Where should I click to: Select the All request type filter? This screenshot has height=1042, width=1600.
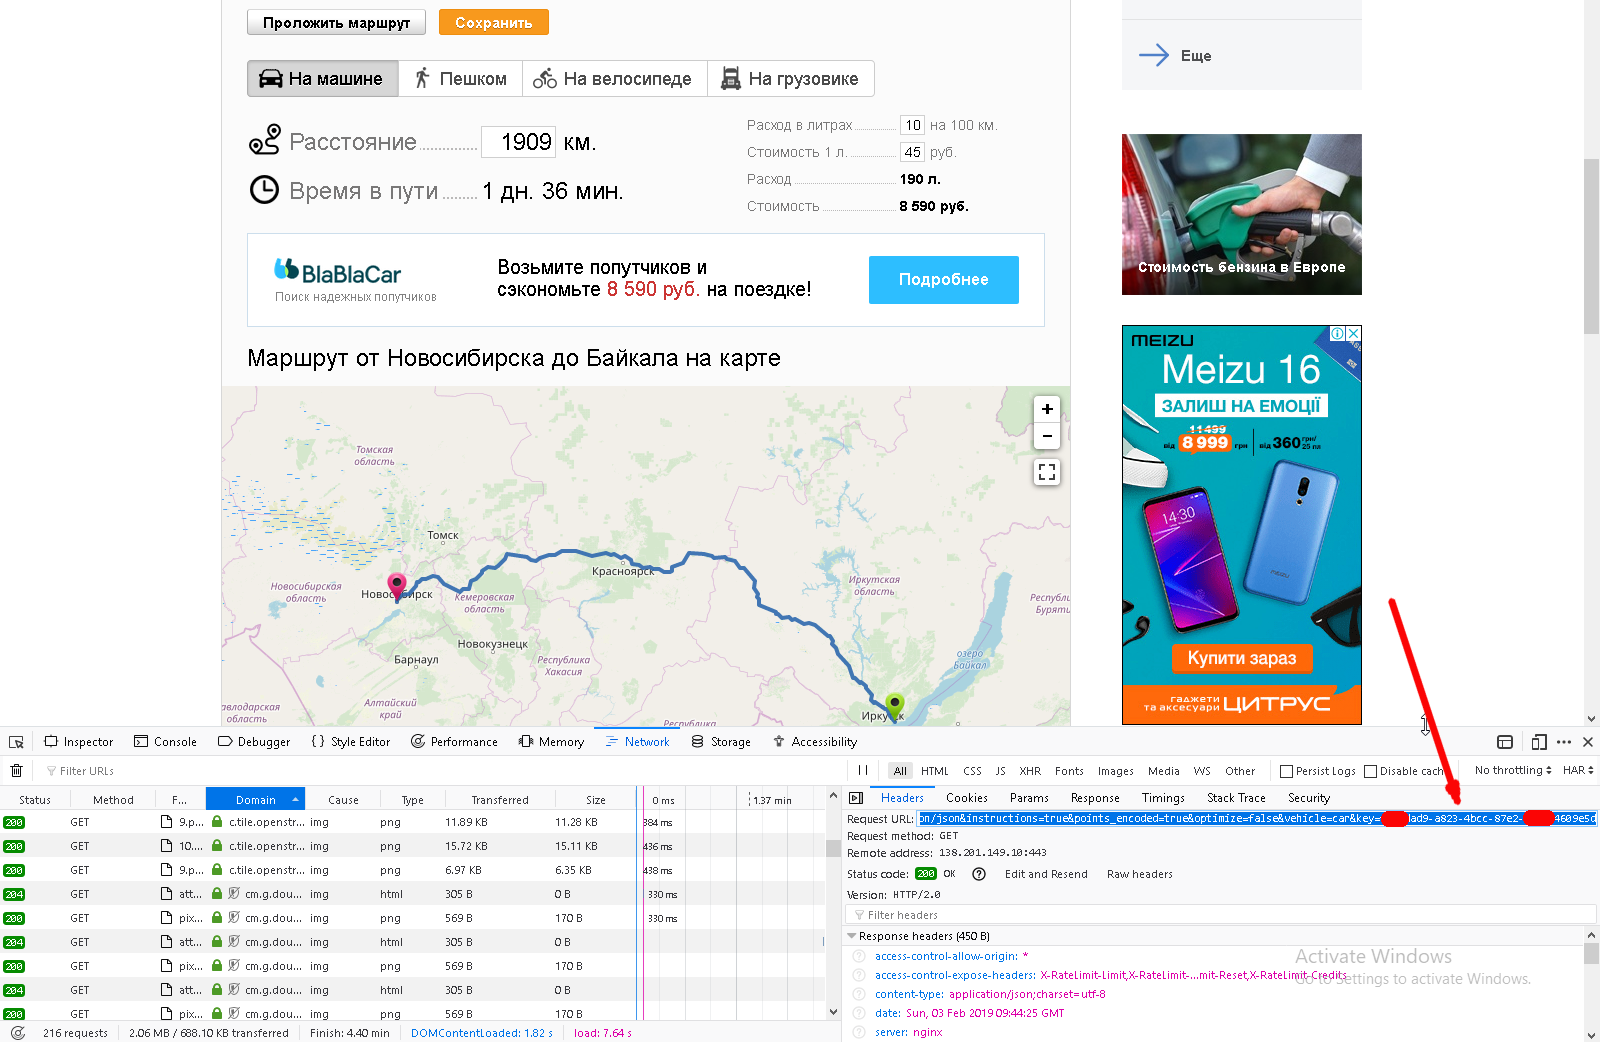[900, 771]
